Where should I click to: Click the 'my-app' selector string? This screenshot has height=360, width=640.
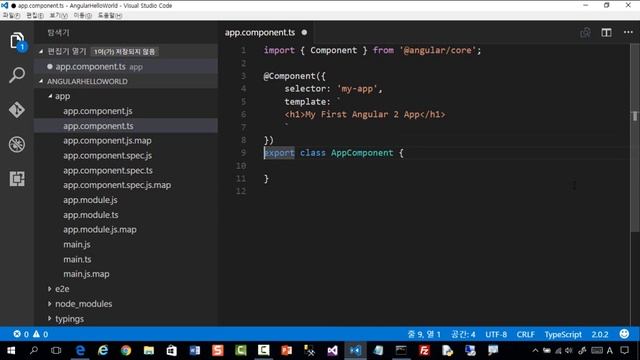coord(357,89)
